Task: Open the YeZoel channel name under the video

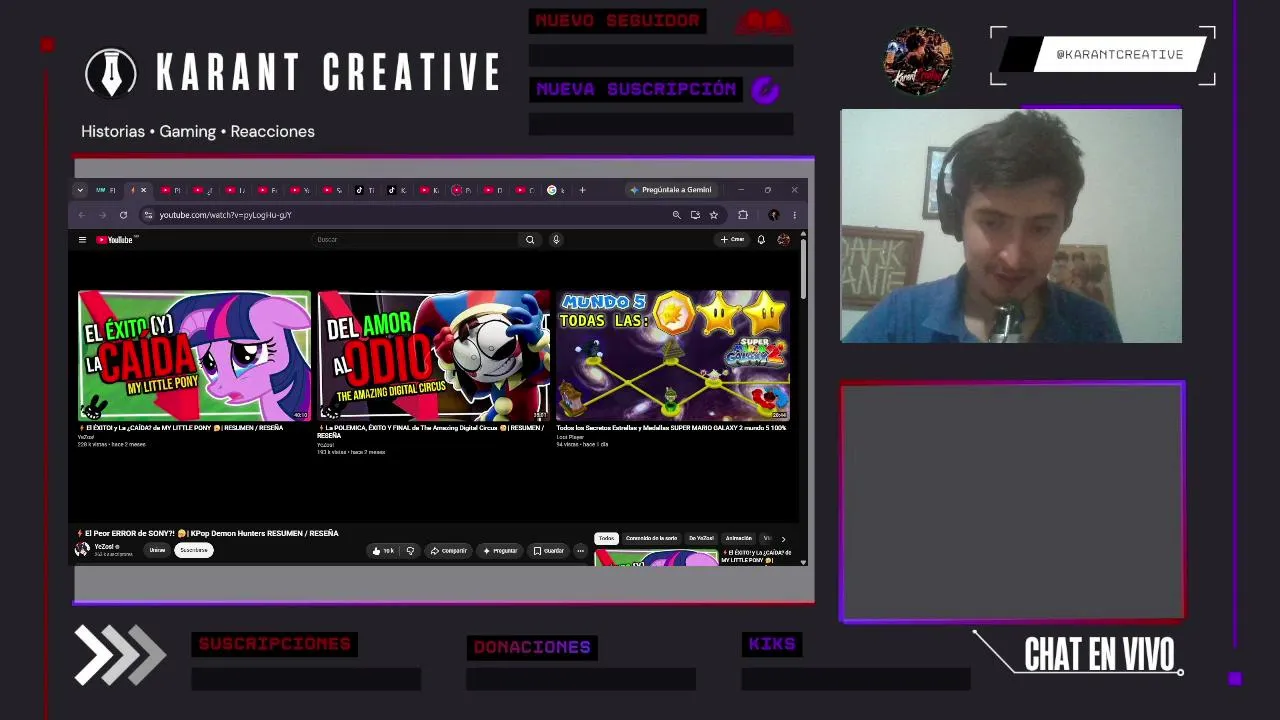Action: (105, 547)
